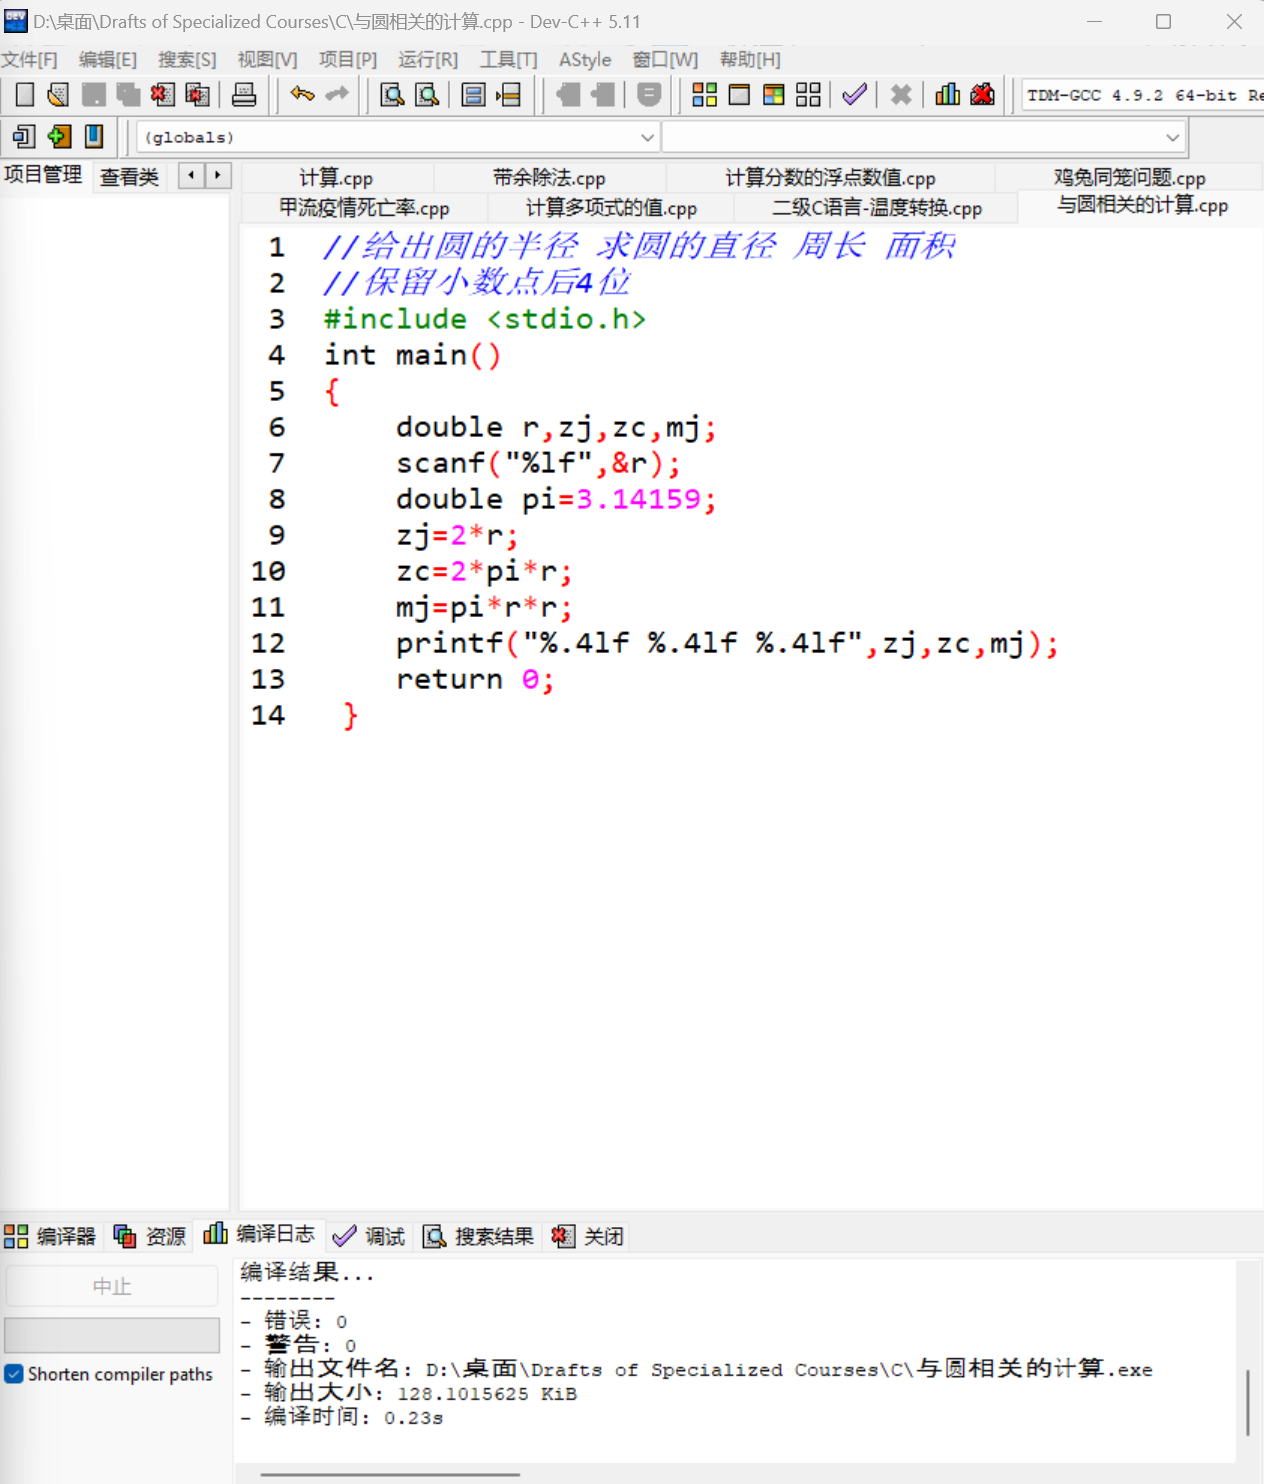
Task: Click the compile log vertical scrollbar
Action: coord(1247,1402)
